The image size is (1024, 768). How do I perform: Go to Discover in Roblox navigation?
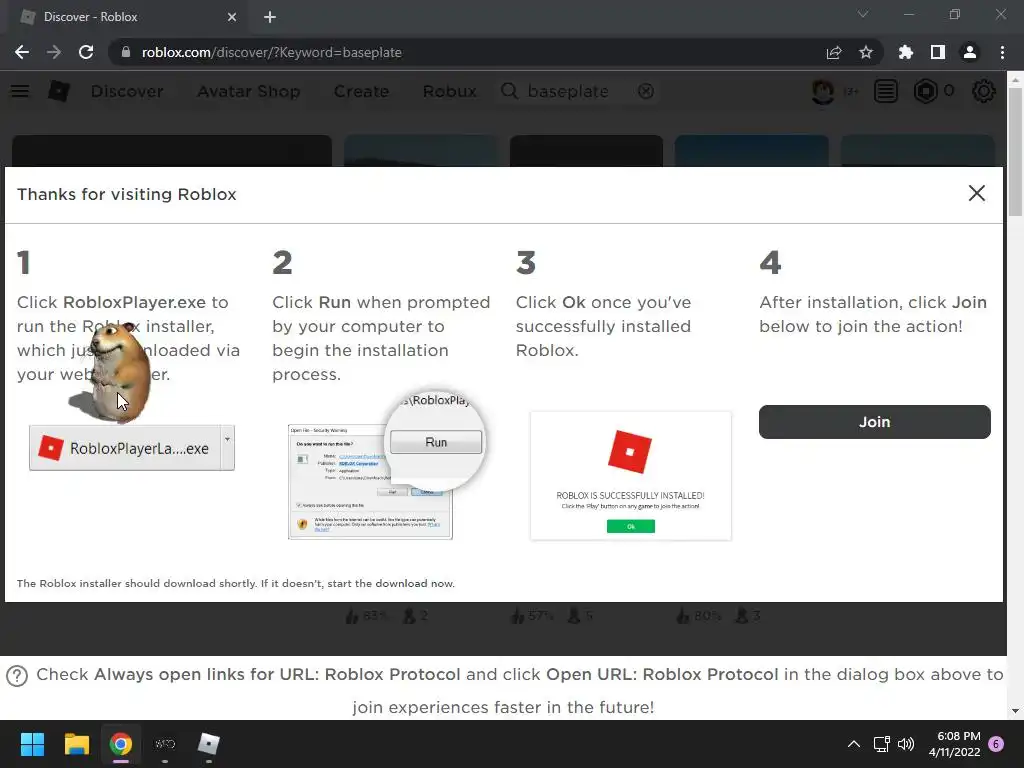tap(127, 91)
